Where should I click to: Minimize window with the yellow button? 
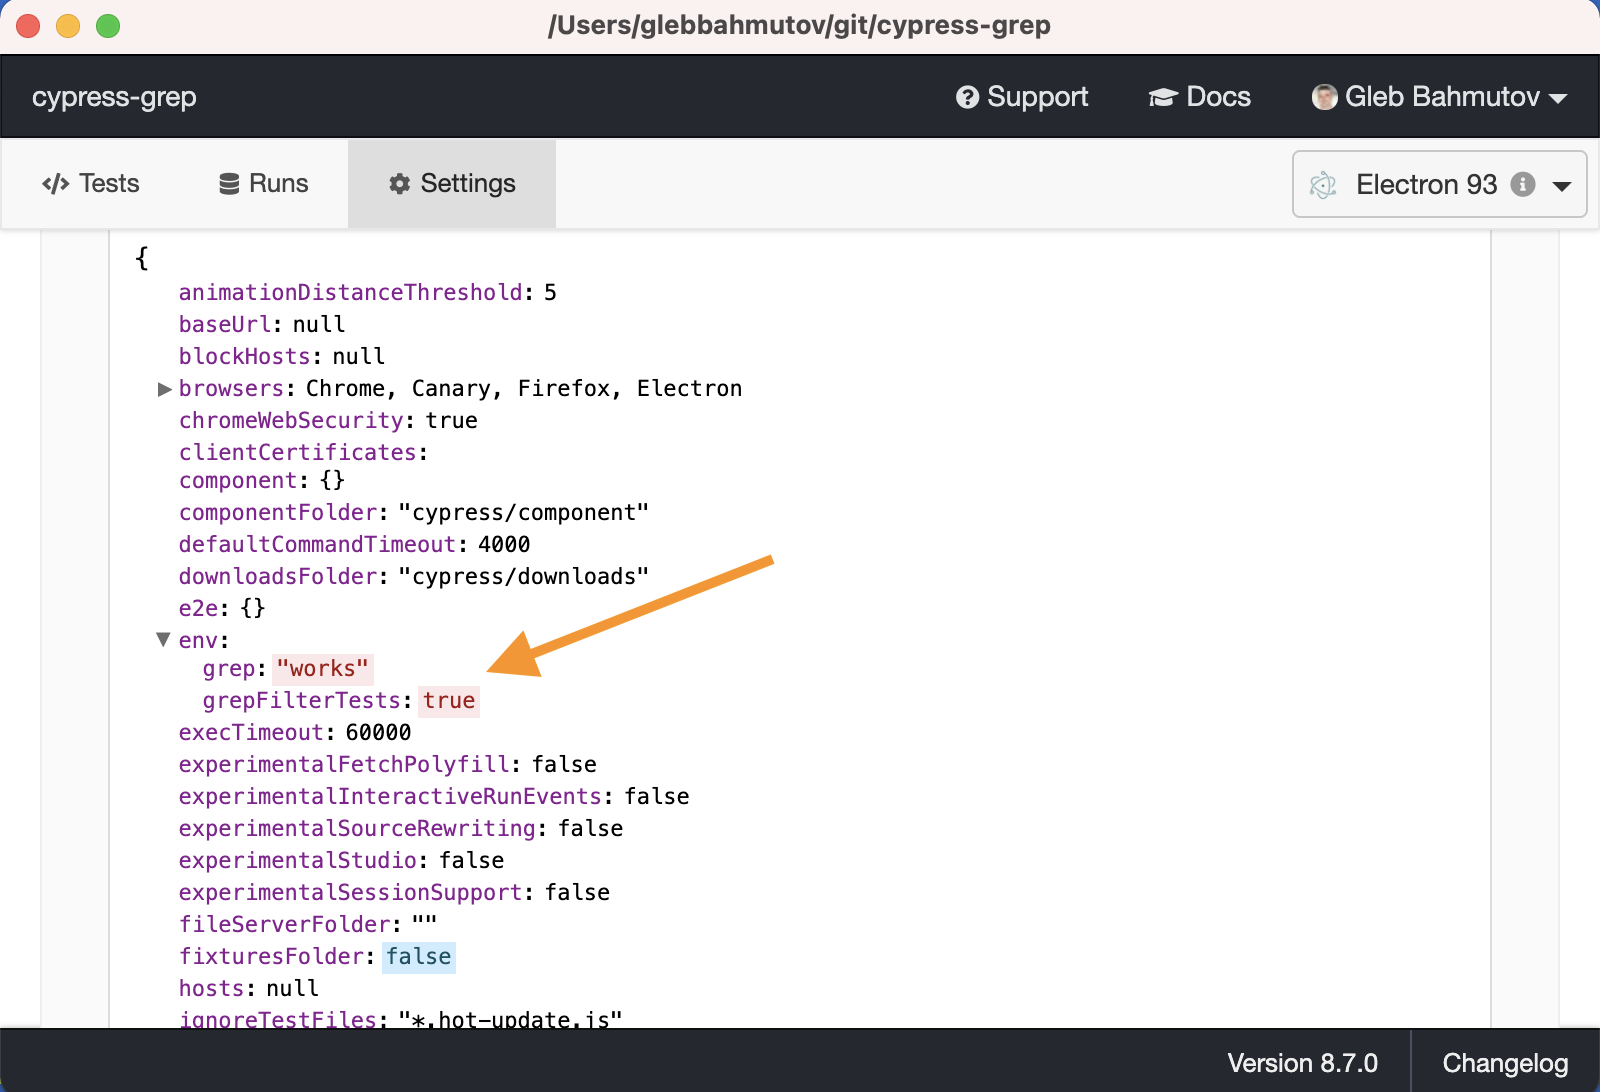pyautogui.click(x=68, y=26)
